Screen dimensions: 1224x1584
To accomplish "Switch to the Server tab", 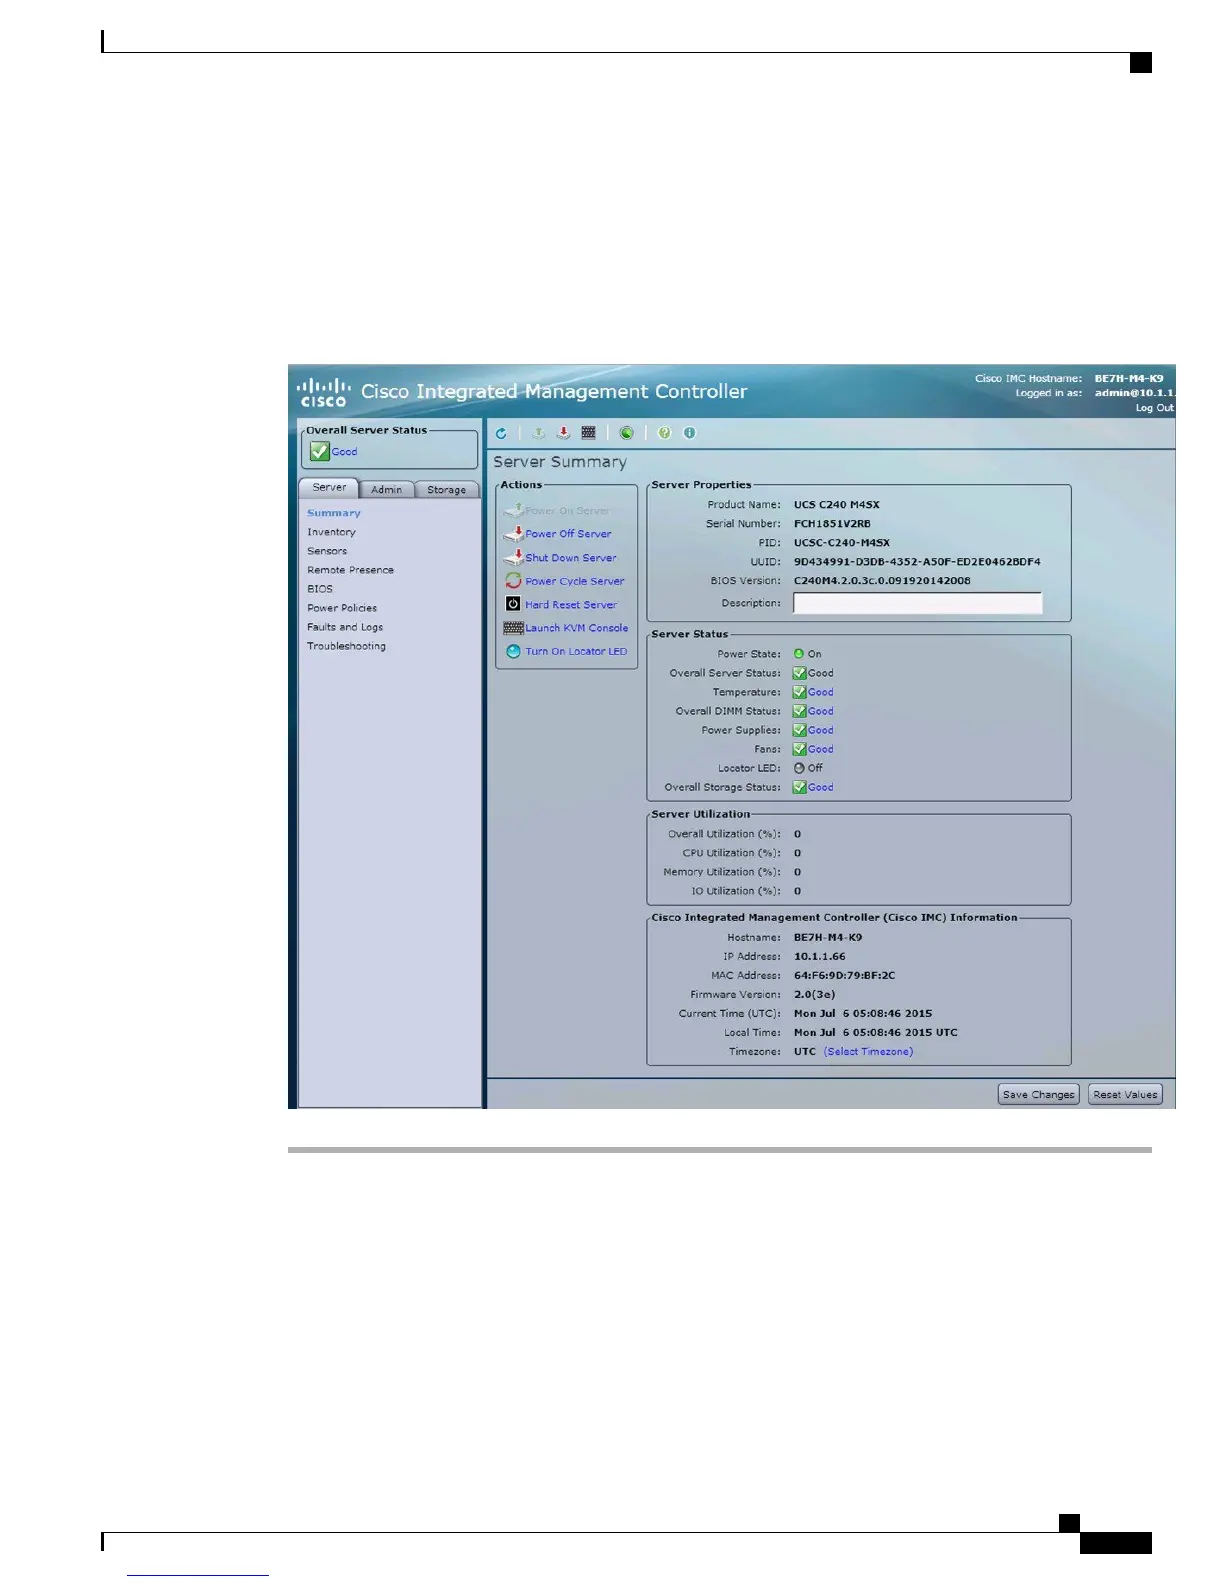I will (329, 488).
